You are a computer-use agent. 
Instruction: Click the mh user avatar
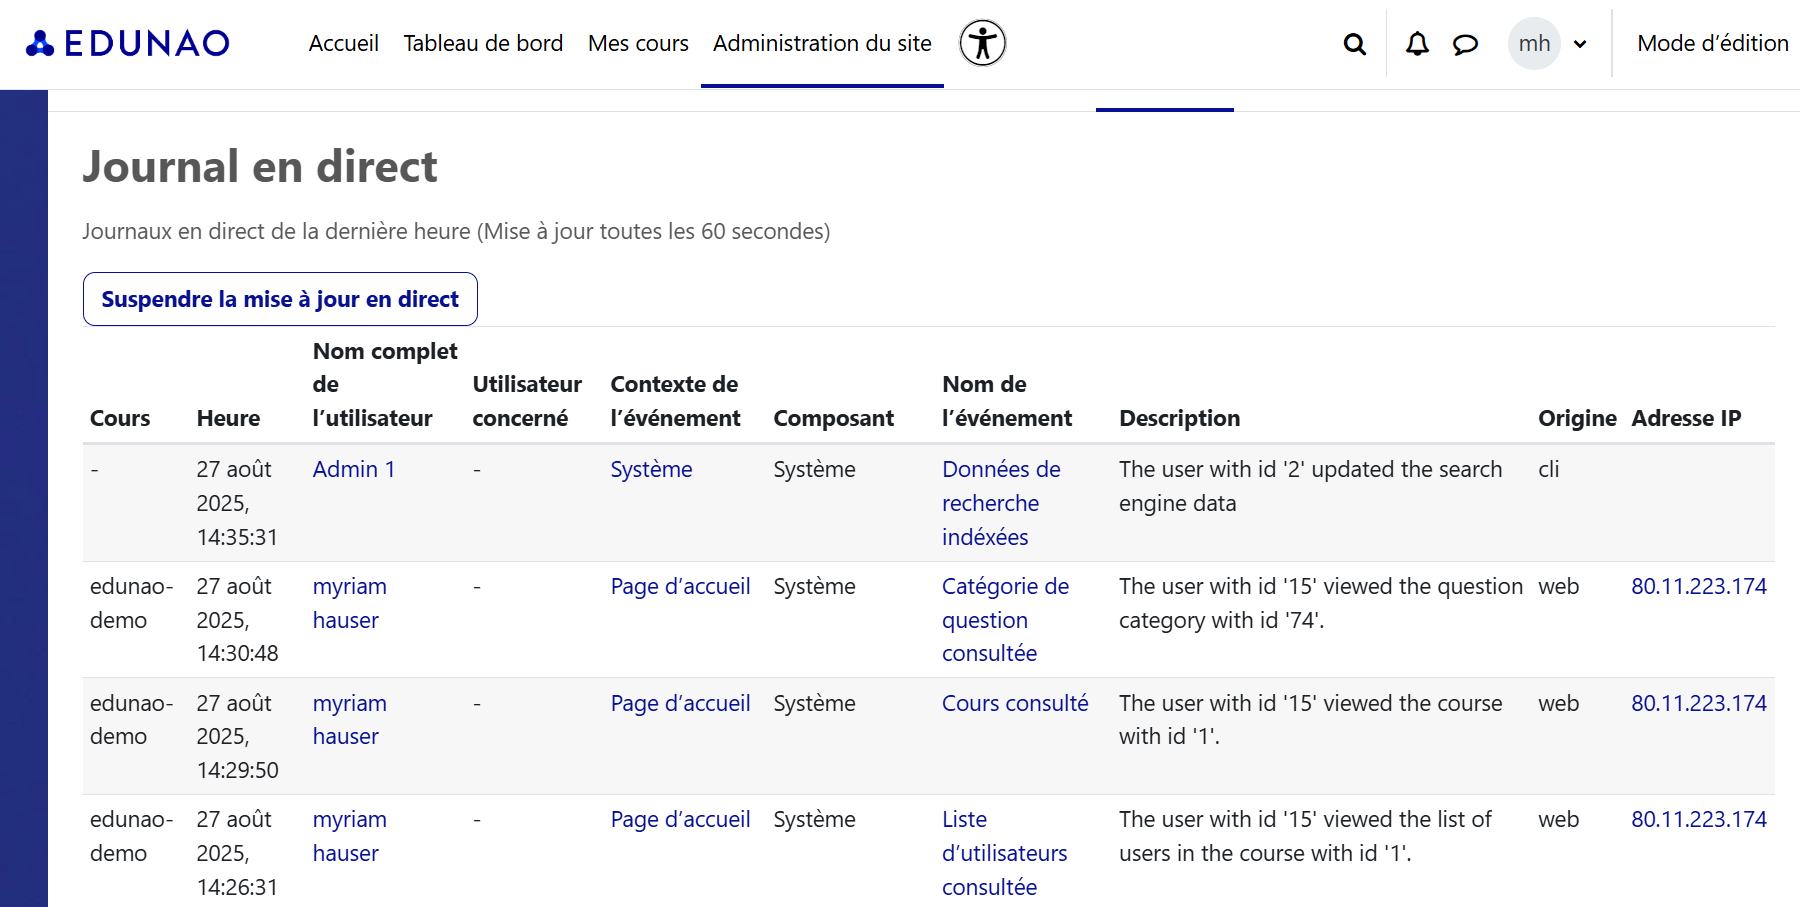click(x=1534, y=43)
